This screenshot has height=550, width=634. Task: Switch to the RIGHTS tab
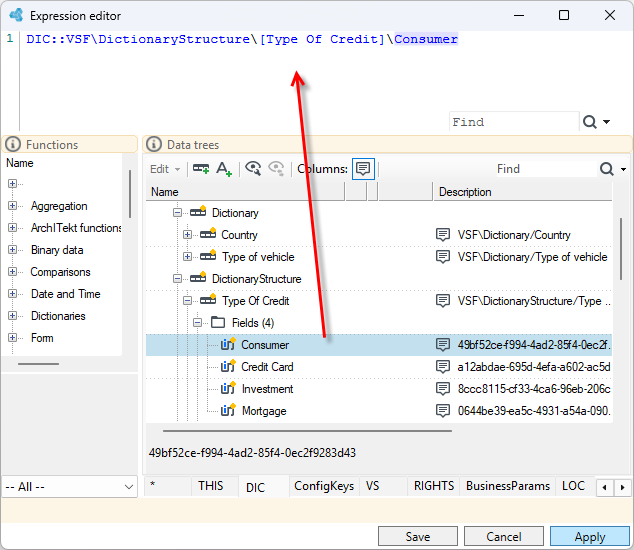click(x=434, y=486)
